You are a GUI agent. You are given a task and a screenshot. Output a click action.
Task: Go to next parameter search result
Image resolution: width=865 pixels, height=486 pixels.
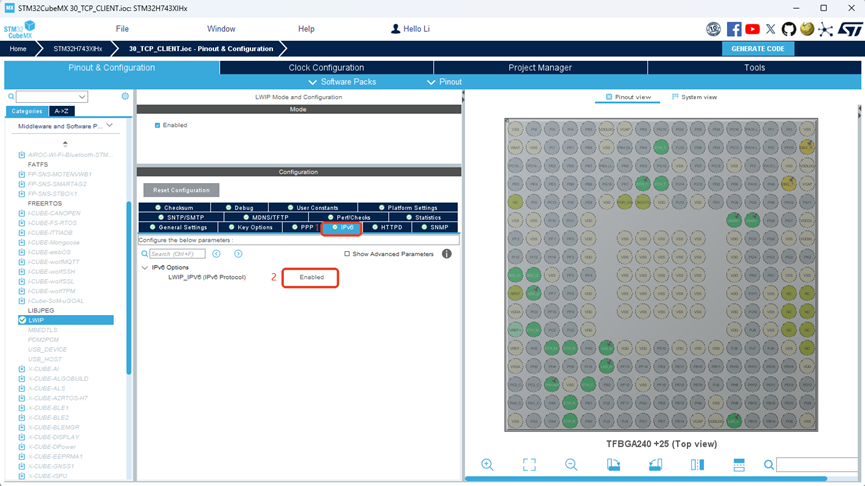click(x=238, y=254)
